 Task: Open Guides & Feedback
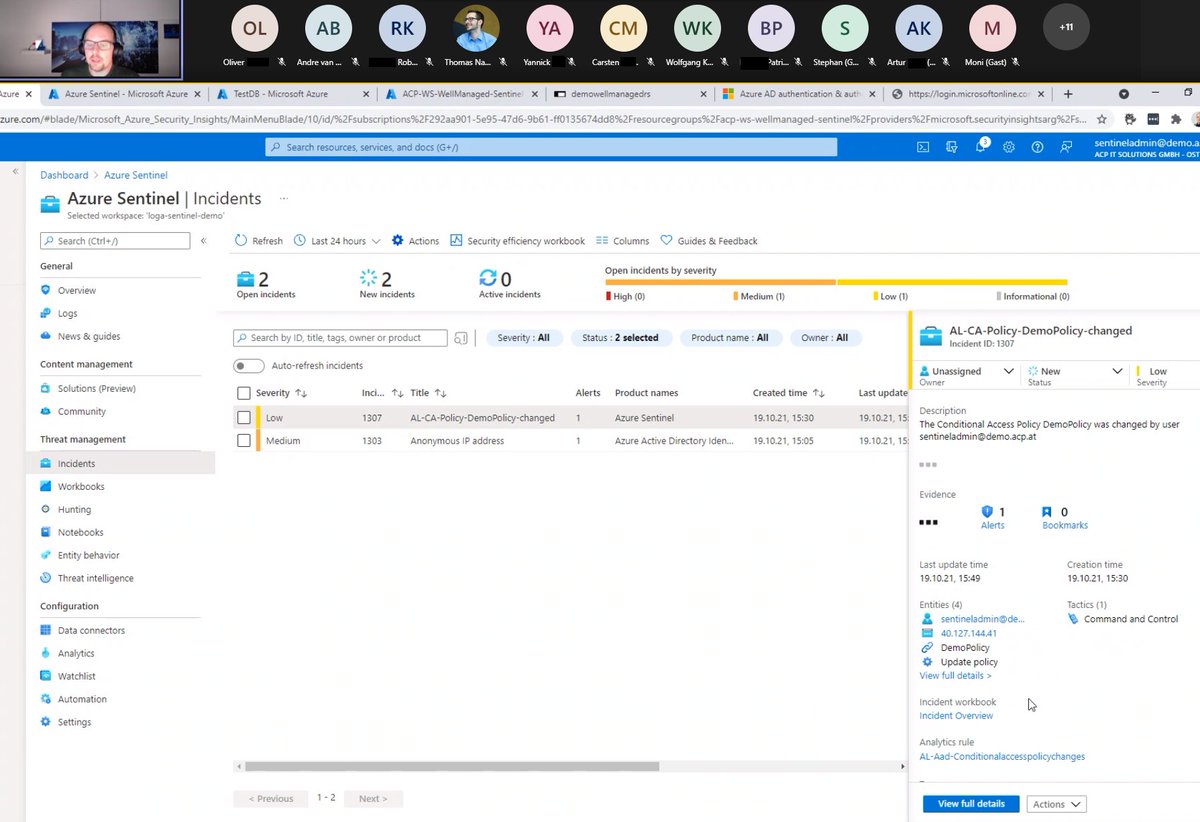[709, 241]
